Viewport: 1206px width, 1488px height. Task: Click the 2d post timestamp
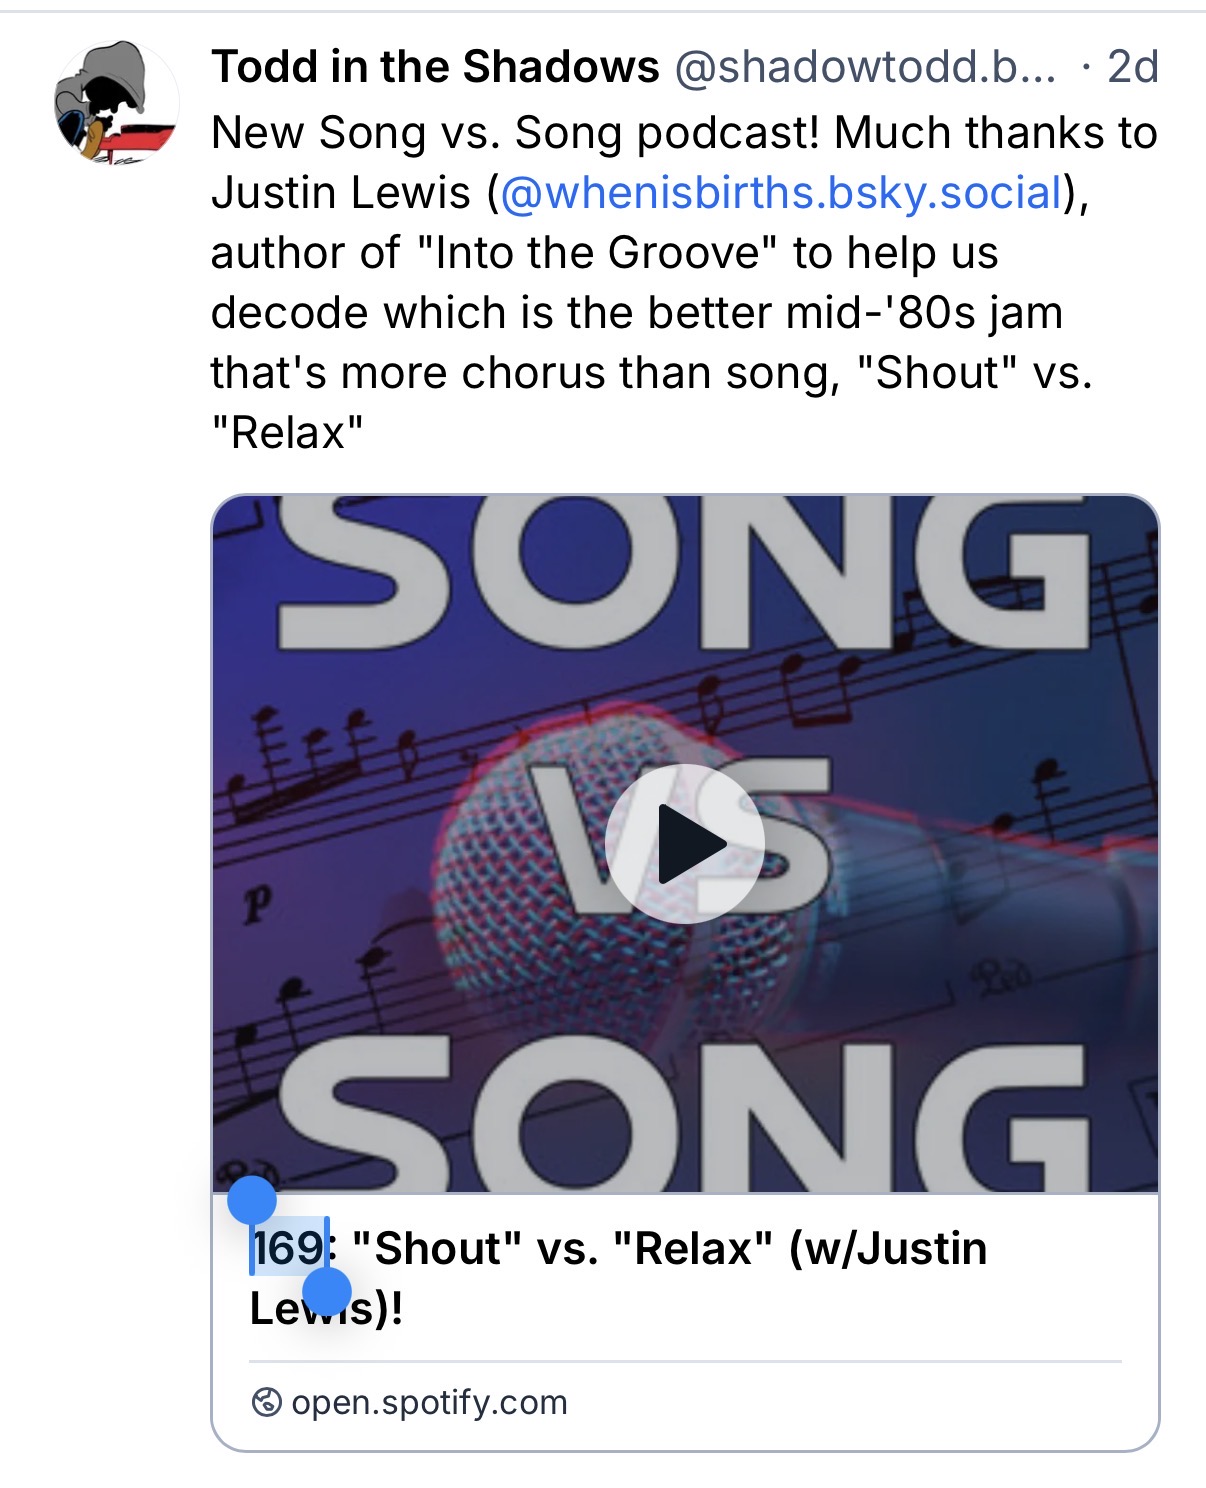coord(1133,67)
